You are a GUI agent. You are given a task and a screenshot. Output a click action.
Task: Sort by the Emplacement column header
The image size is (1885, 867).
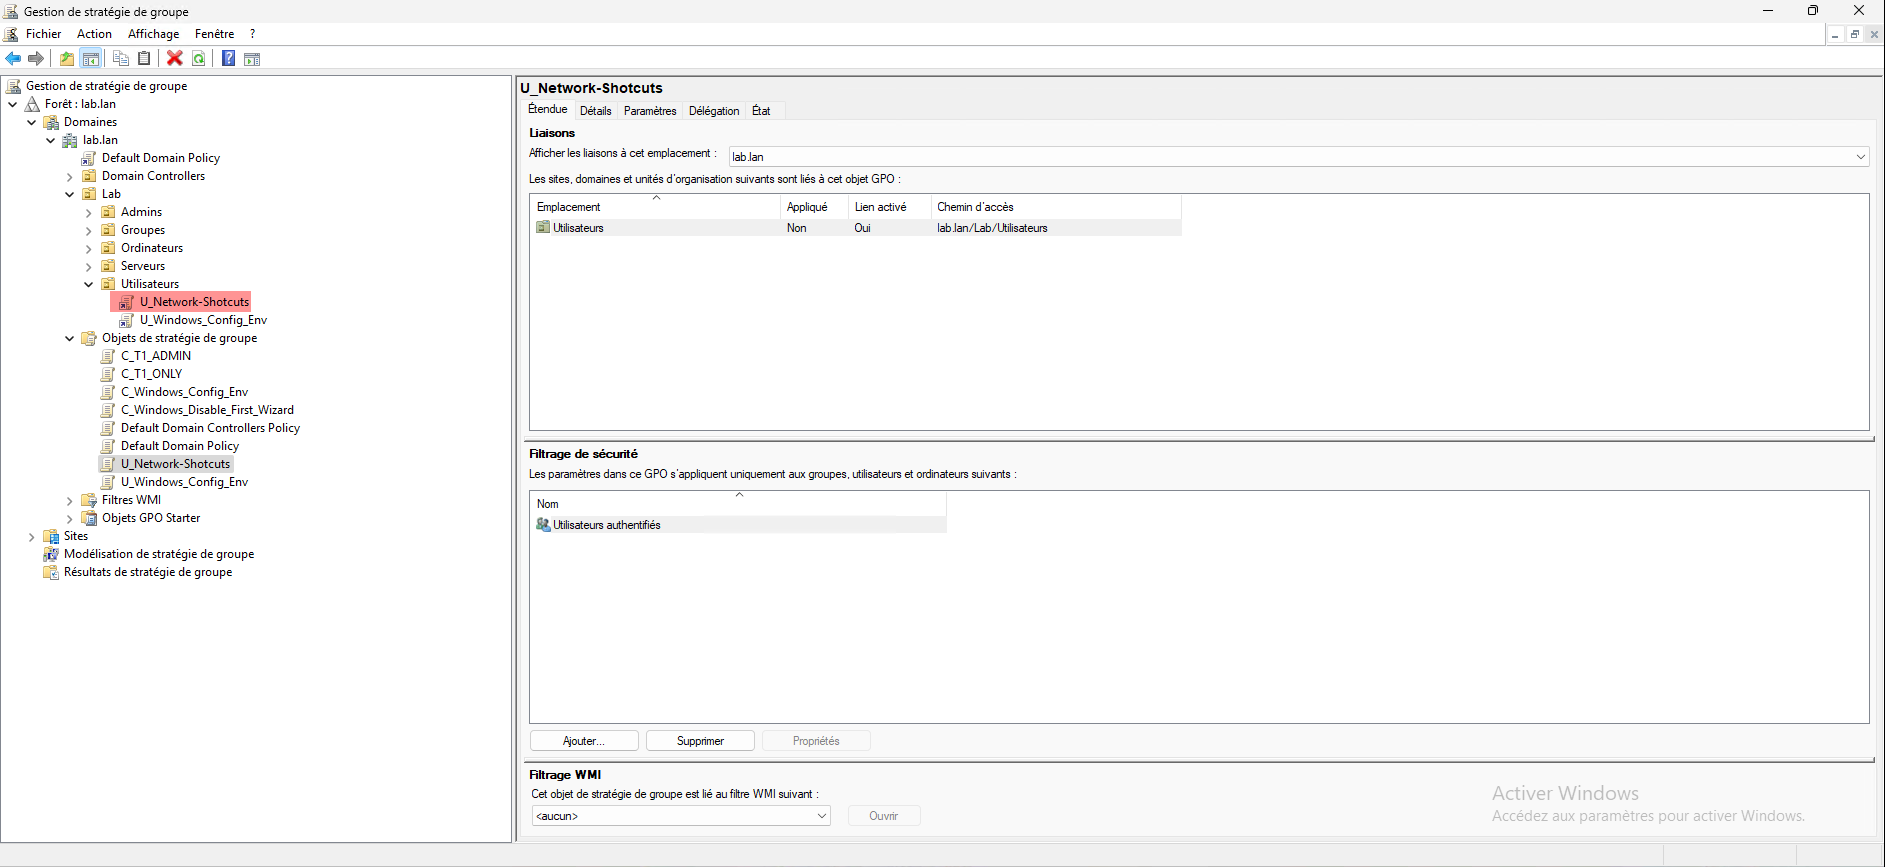point(655,207)
